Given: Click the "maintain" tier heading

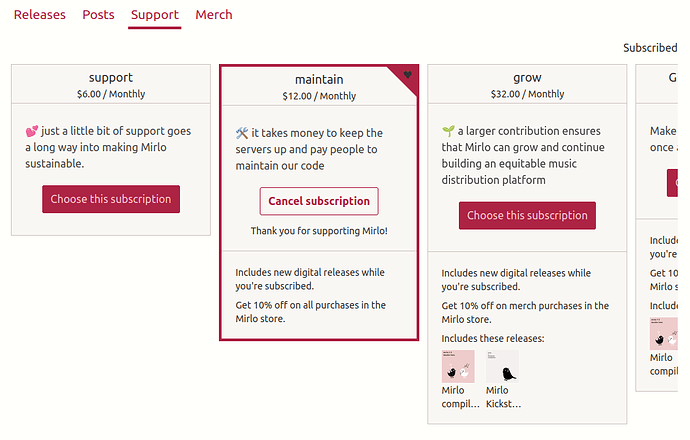Looking at the screenshot, I should click(319, 78).
